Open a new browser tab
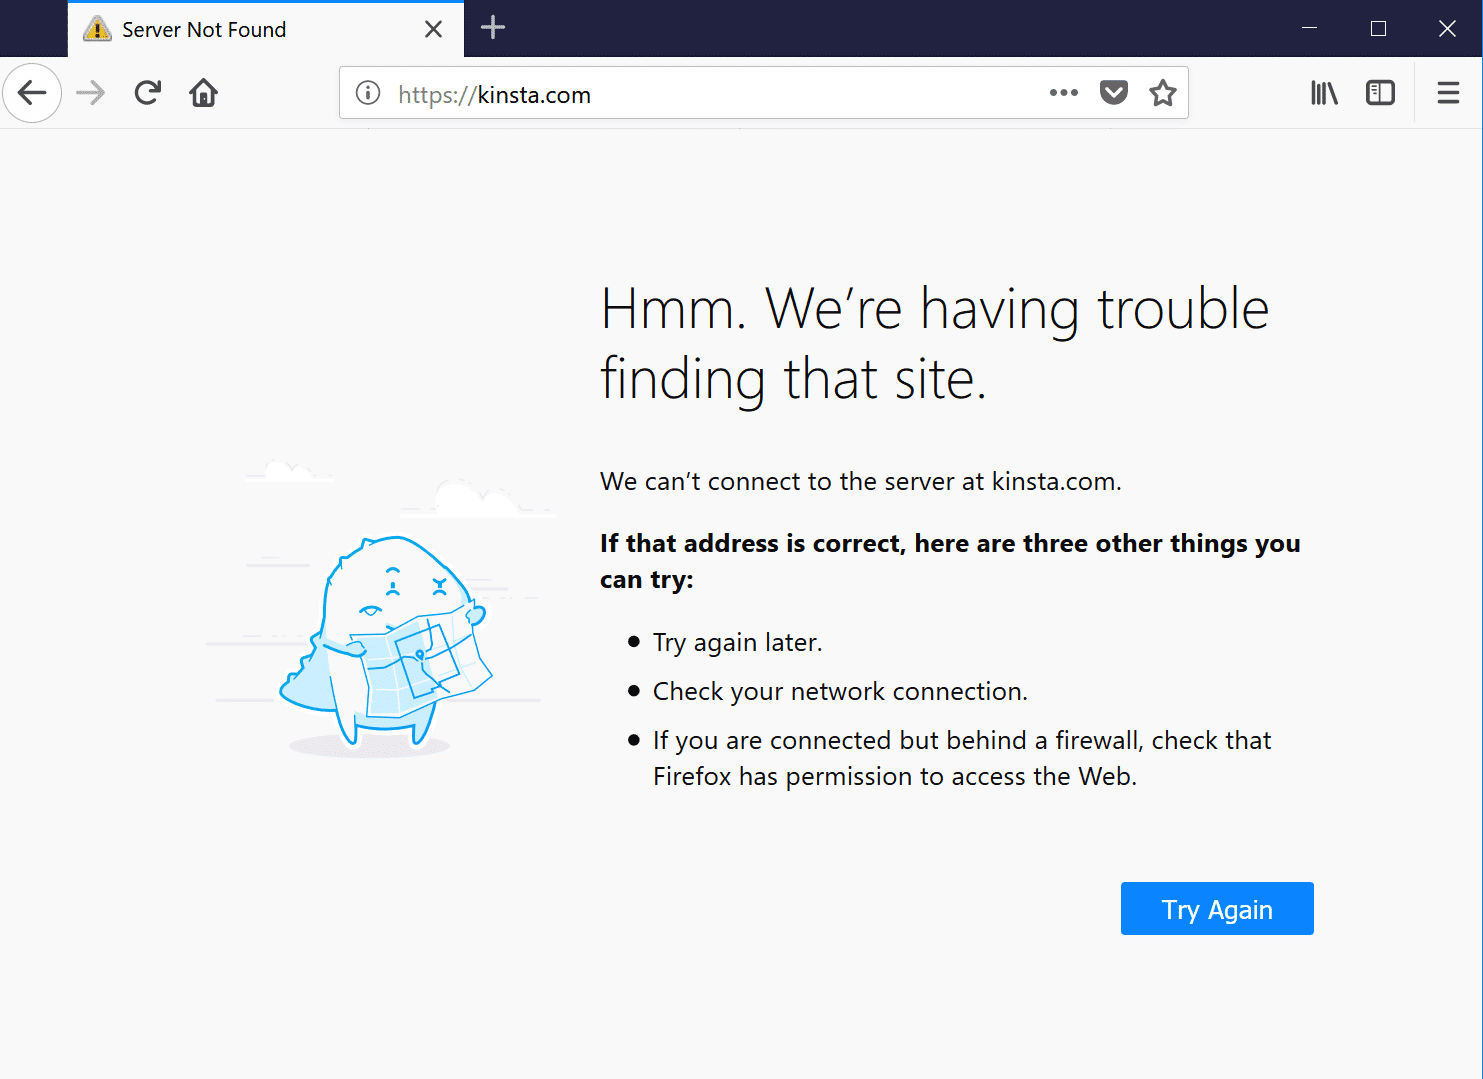Screen dimensions: 1483x1079 coord(492,28)
